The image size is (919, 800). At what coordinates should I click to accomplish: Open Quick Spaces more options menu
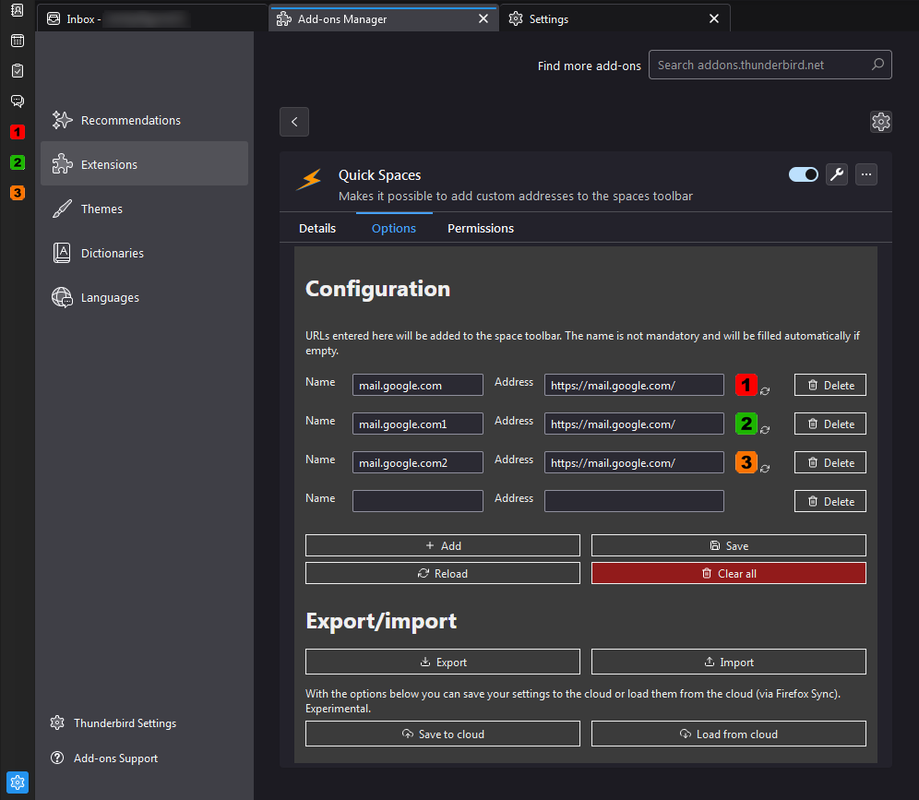pyautogui.click(x=866, y=174)
